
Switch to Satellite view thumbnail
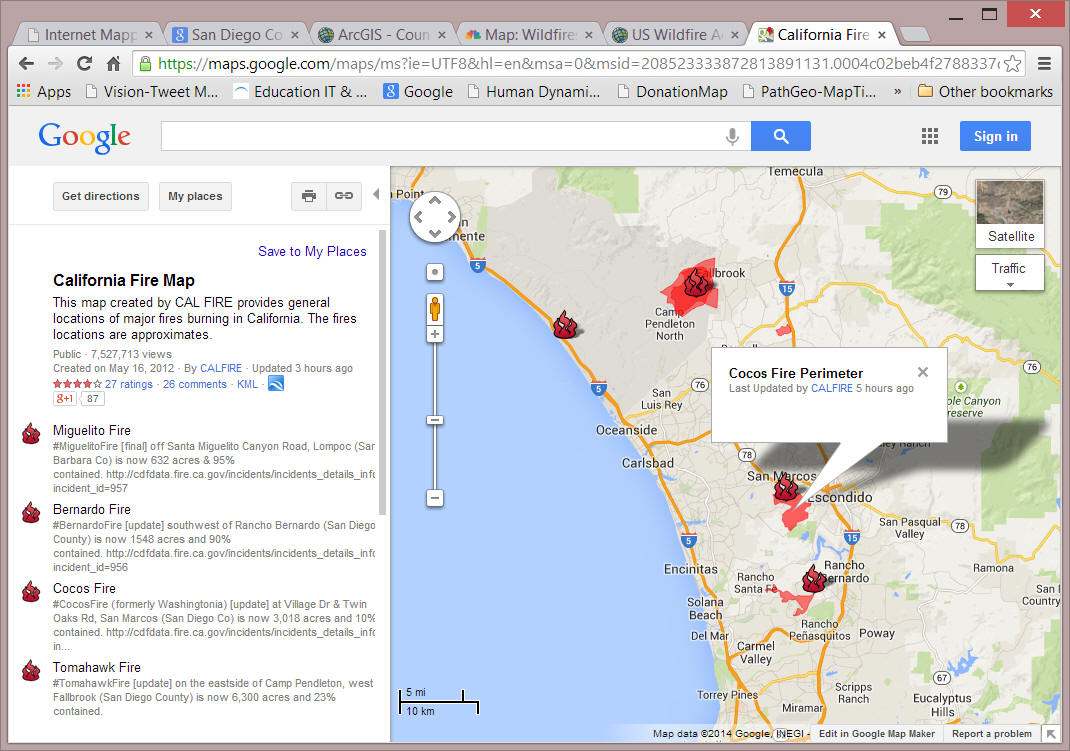click(1010, 213)
